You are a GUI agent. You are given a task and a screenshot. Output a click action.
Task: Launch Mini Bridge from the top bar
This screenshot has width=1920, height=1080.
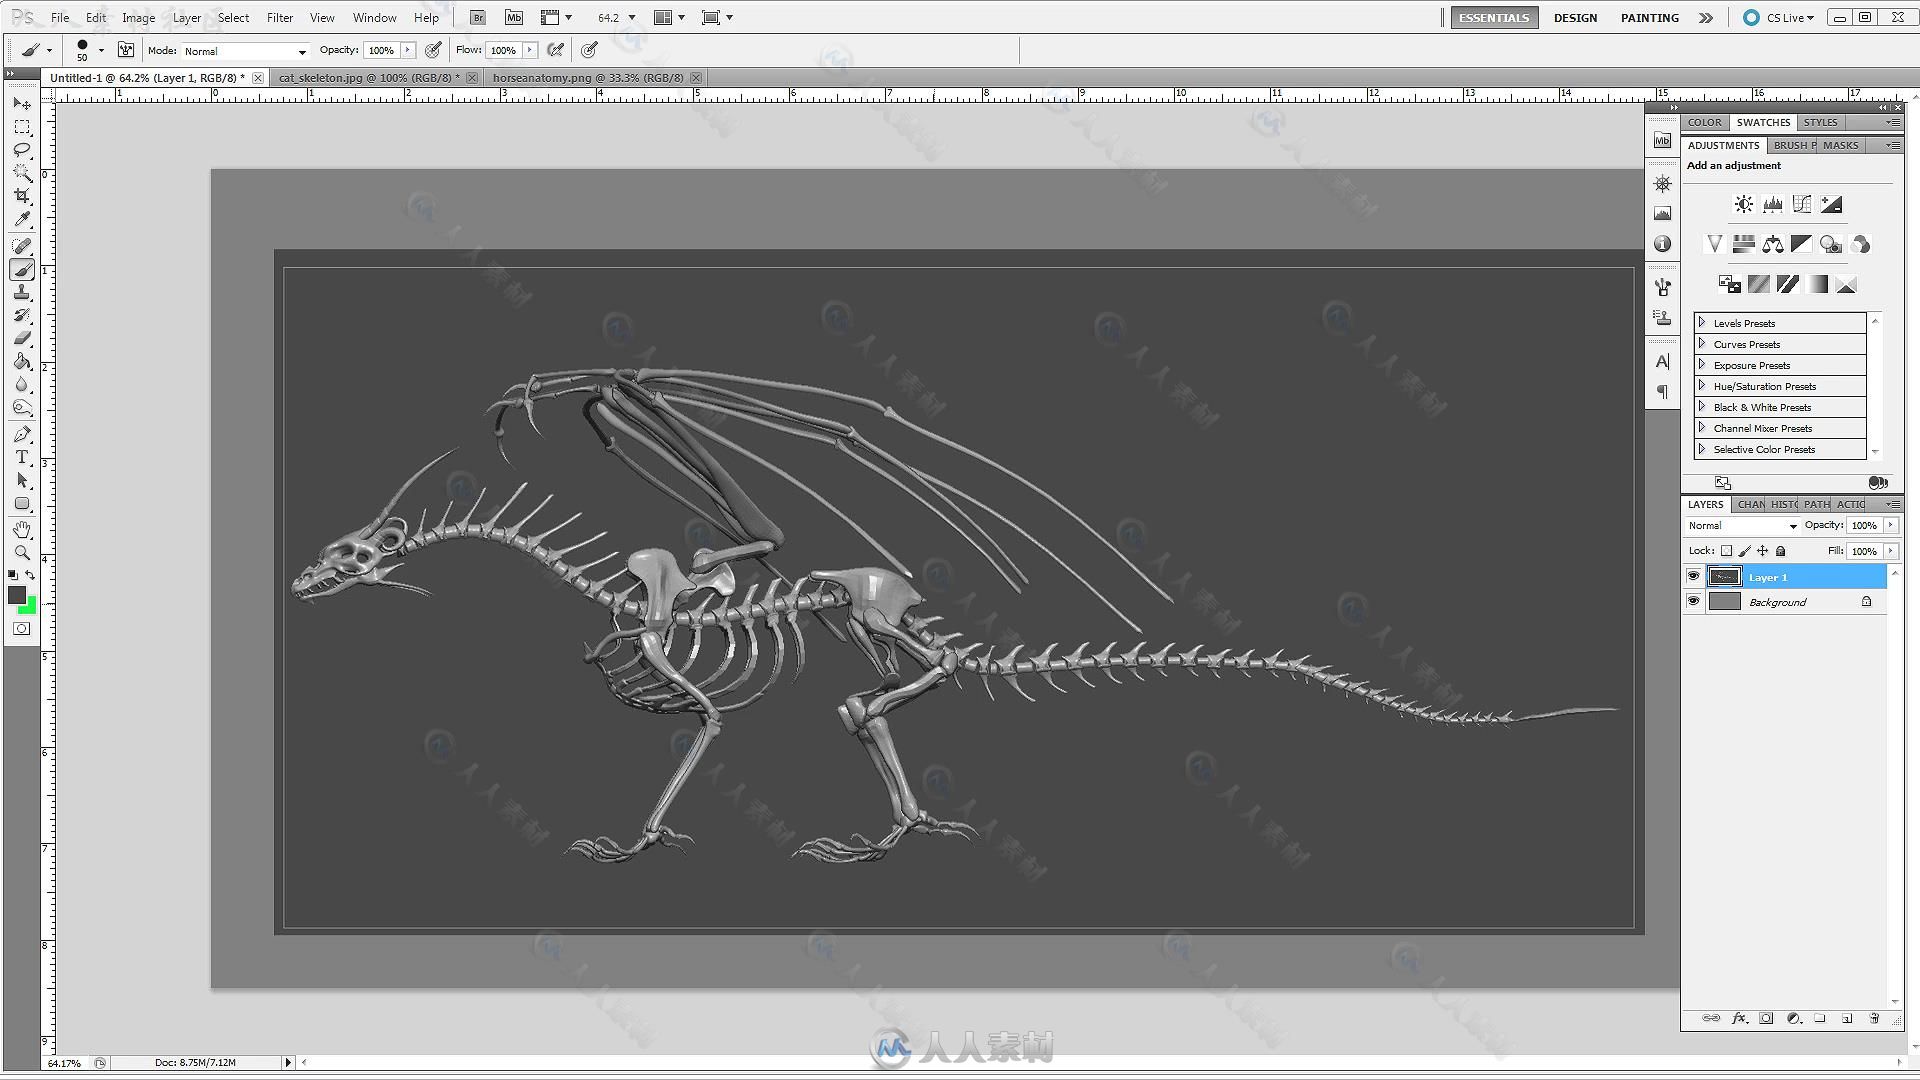coord(514,17)
